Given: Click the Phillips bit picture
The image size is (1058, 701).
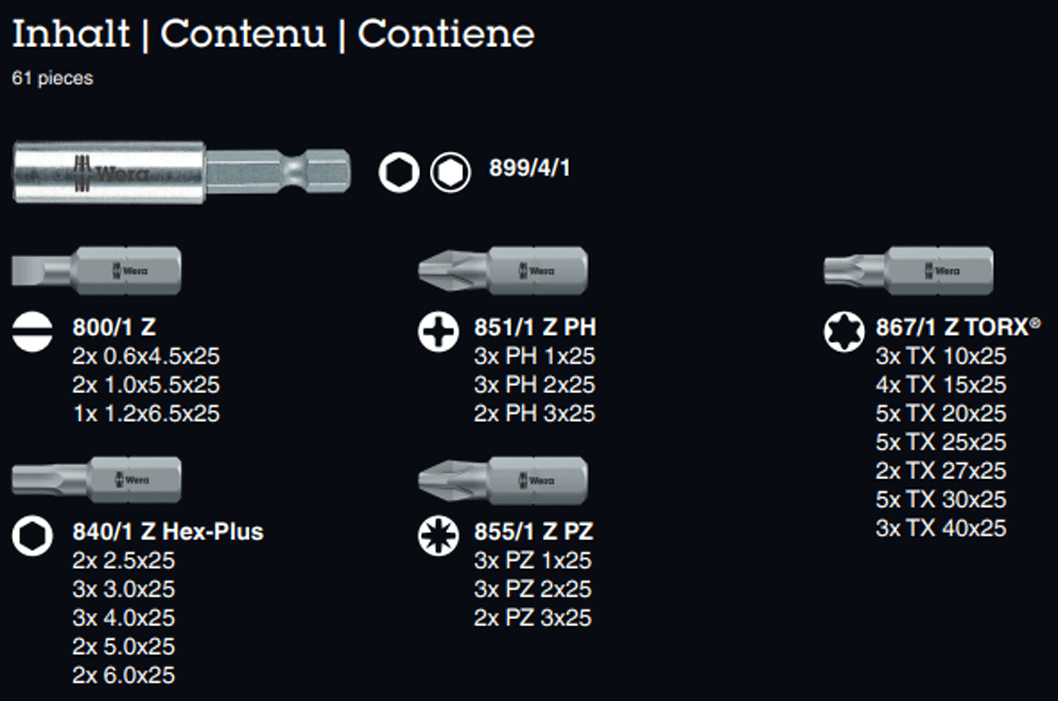Looking at the screenshot, I should pos(503,271).
